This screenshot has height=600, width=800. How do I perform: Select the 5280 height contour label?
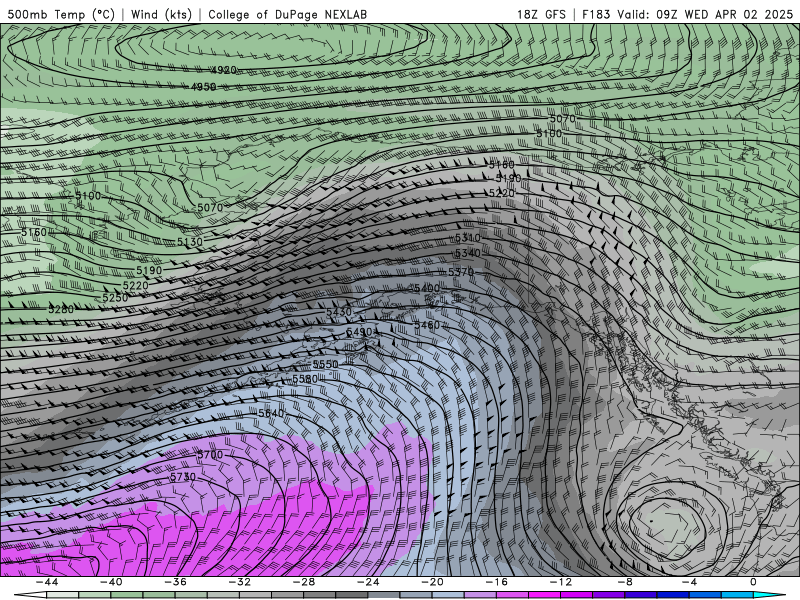(x=61, y=309)
